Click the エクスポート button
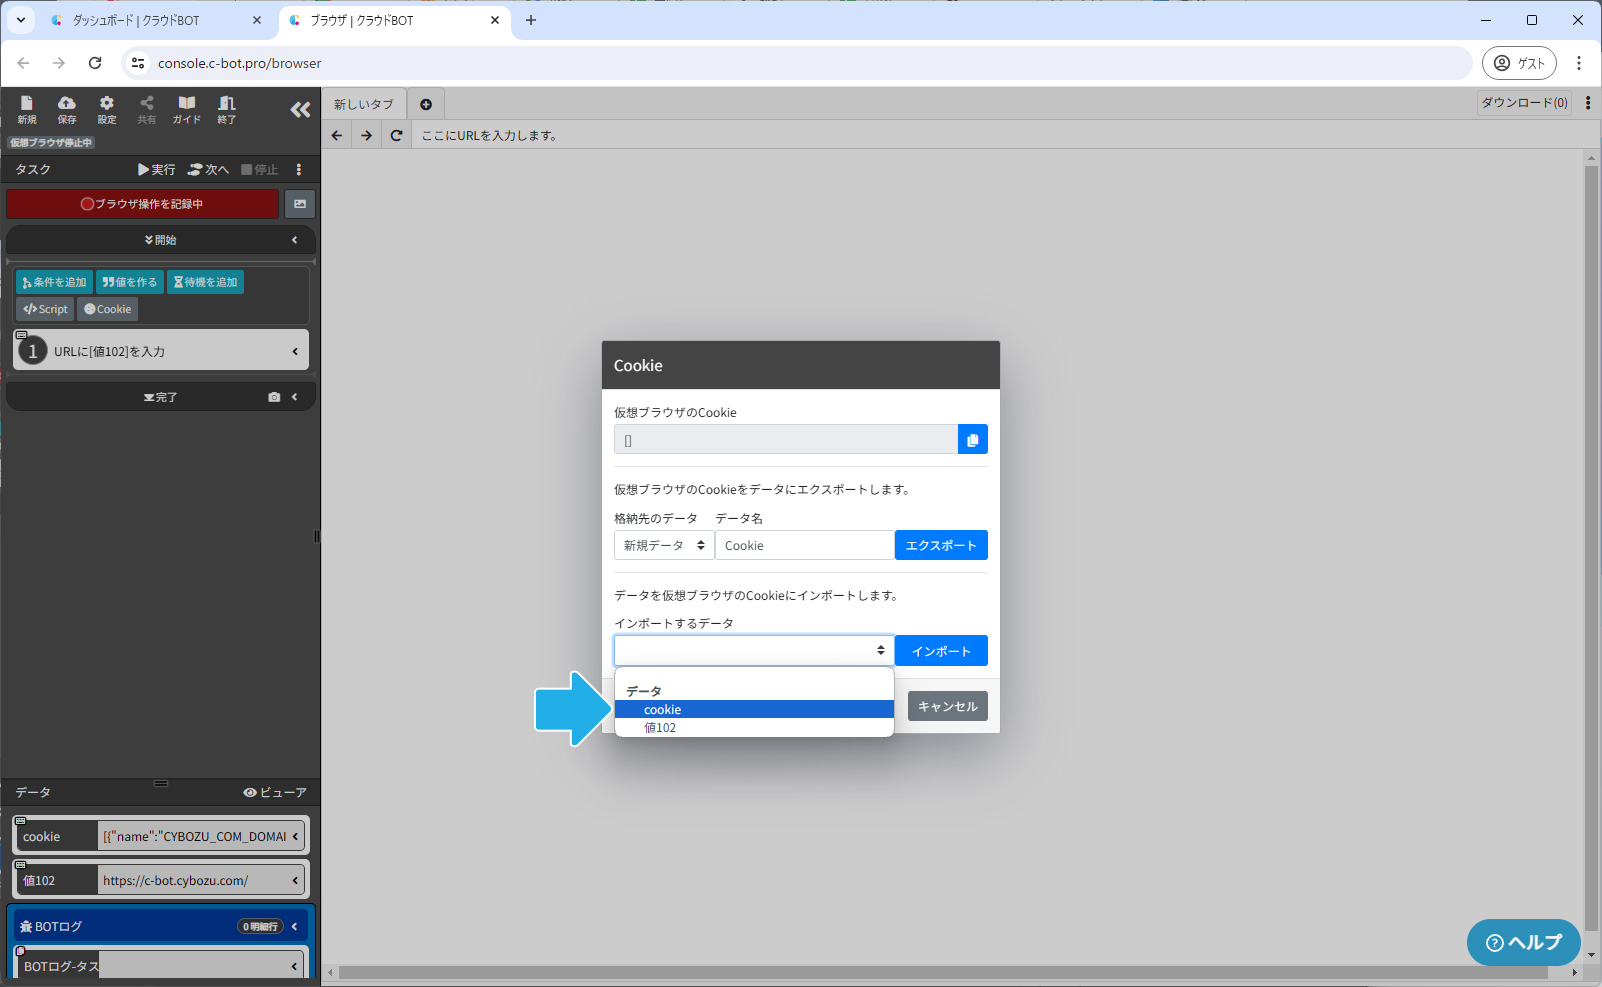1602x987 pixels. coord(941,545)
